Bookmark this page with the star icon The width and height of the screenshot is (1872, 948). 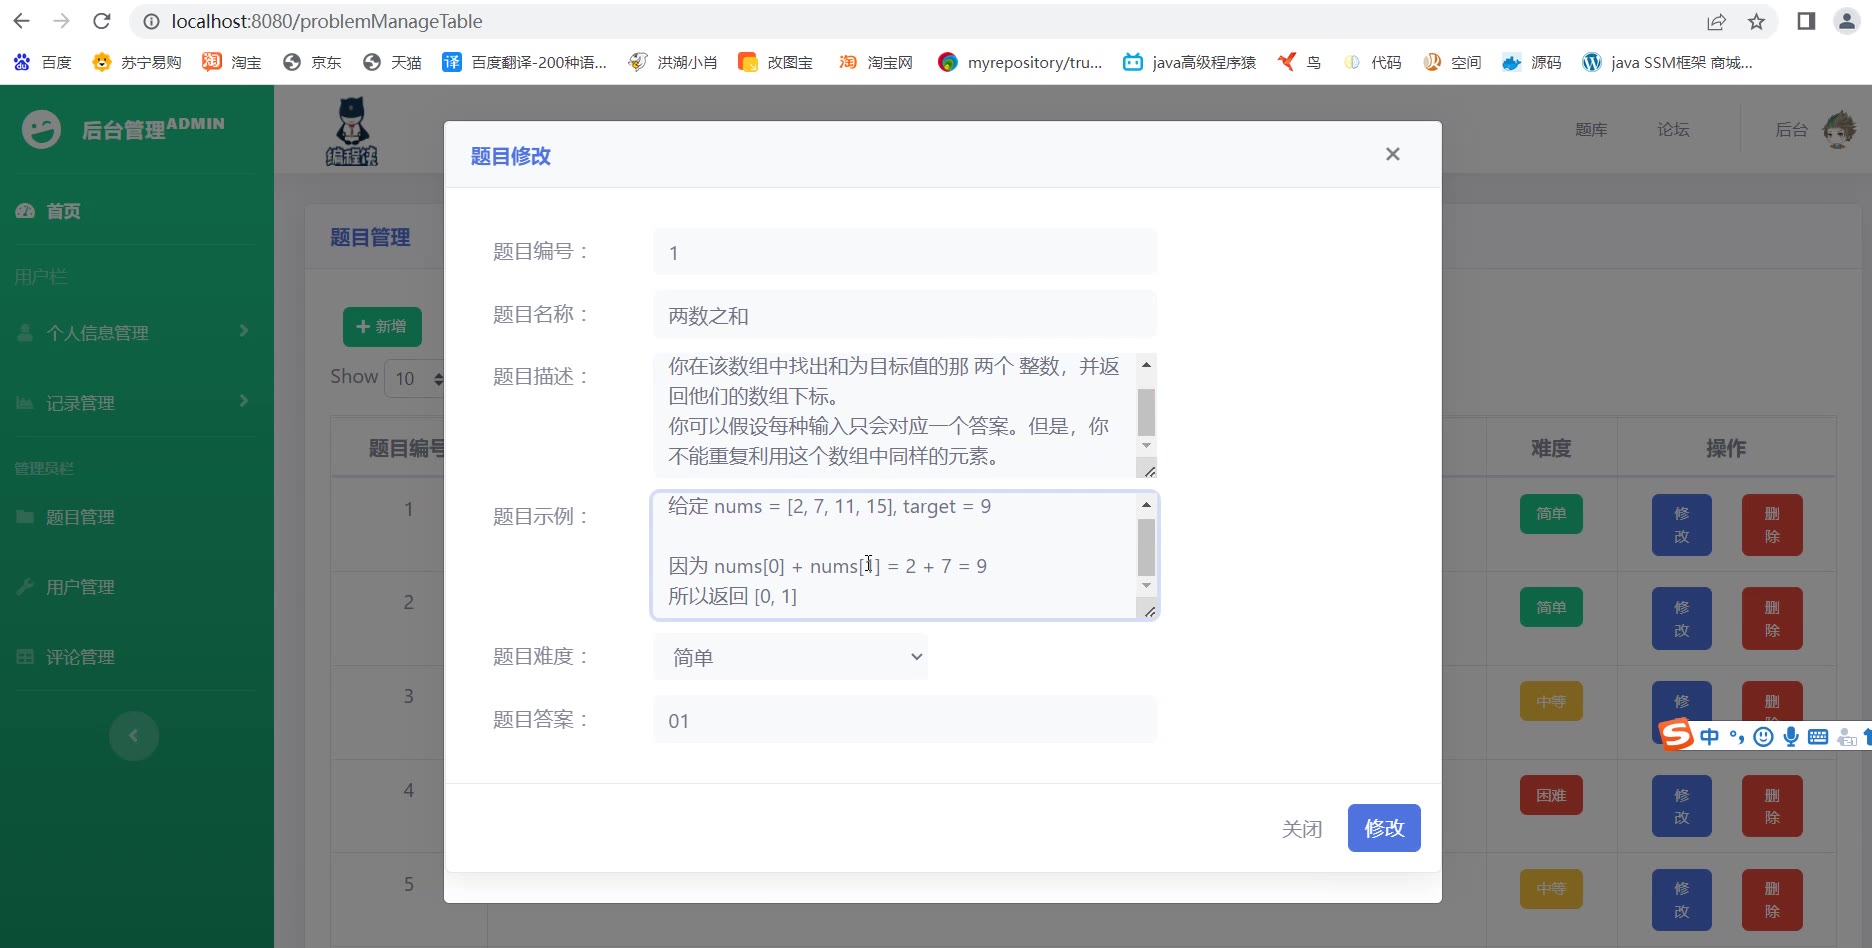tap(1756, 21)
